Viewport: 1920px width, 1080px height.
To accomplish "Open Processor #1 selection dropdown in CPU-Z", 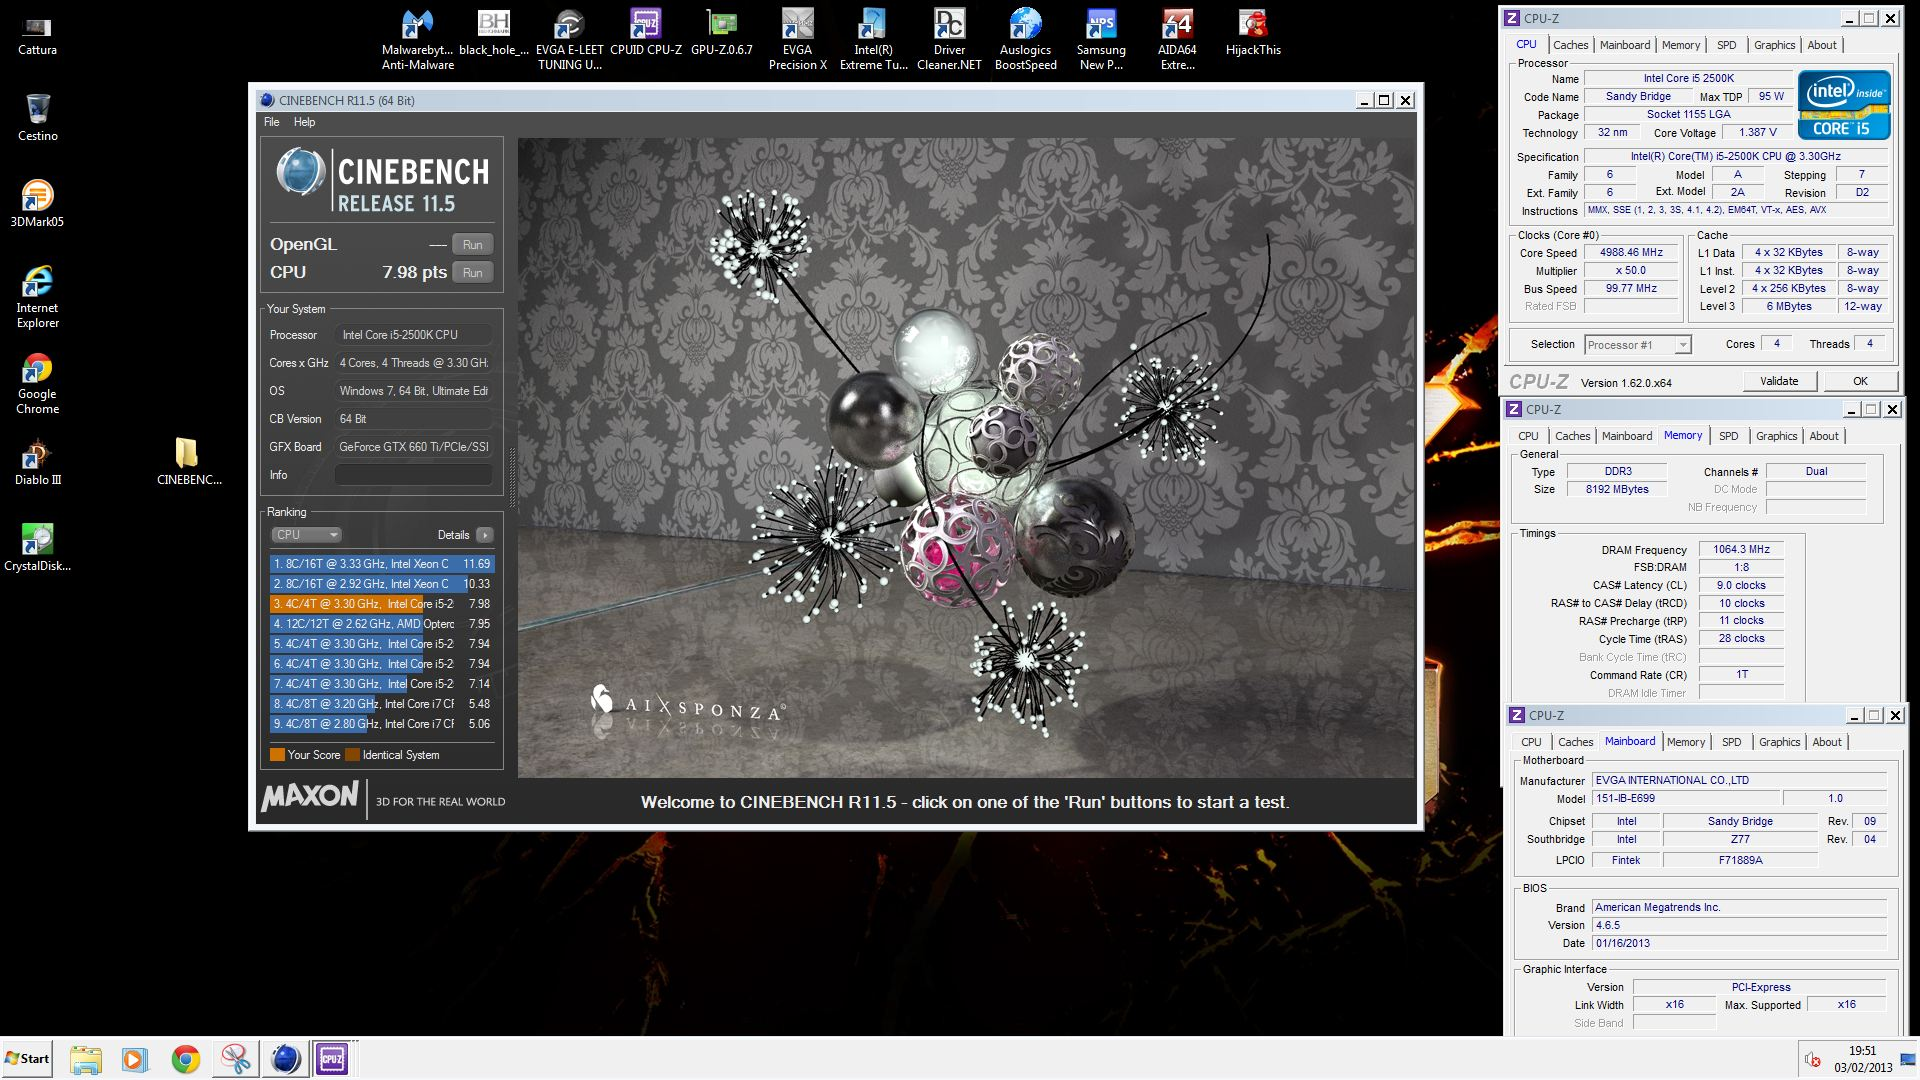I will 1638,345.
